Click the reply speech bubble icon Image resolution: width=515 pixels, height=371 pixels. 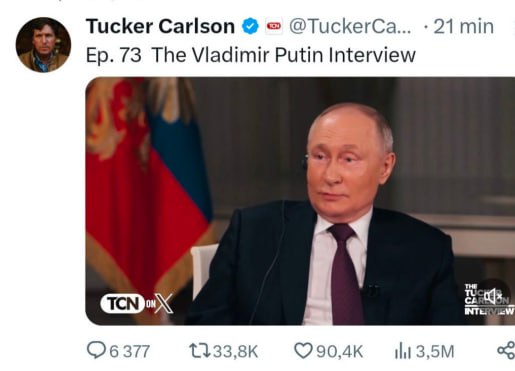(96, 351)
